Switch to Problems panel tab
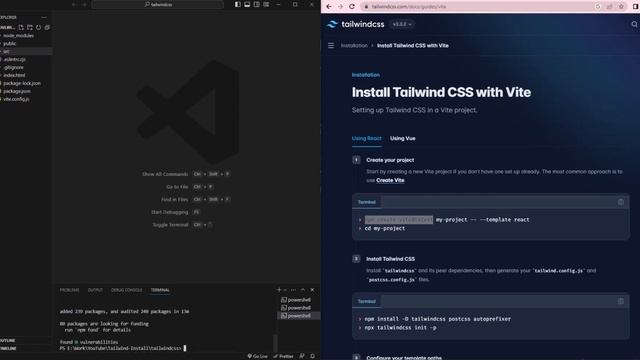 point(69,290)
